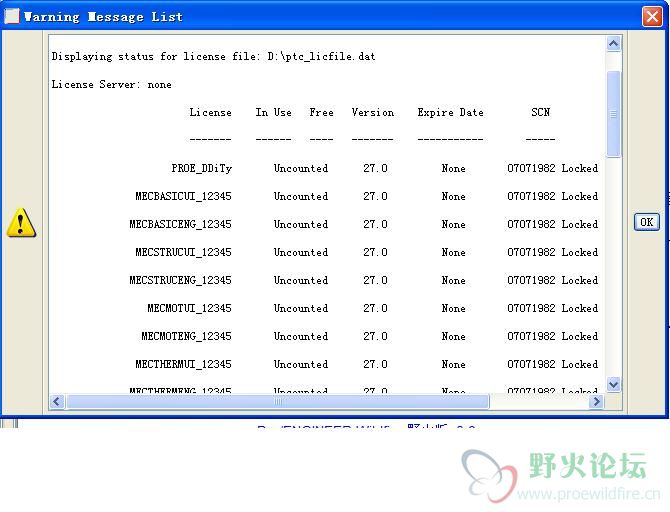Image resolution: width=670 pixels, height=512 pixels.
Task: Click the horizontal scrollbar left arrow
Action: (x=57, y=401)
